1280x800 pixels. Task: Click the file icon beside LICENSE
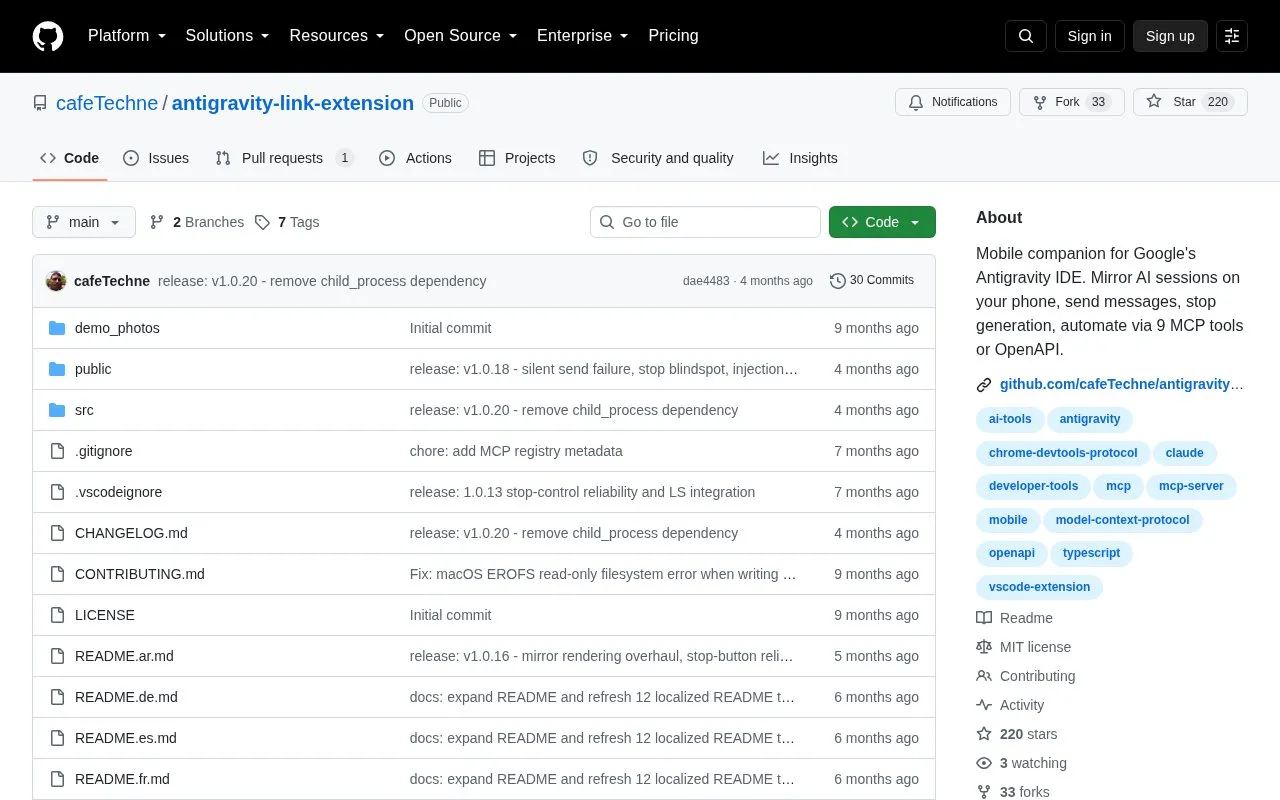57,615
